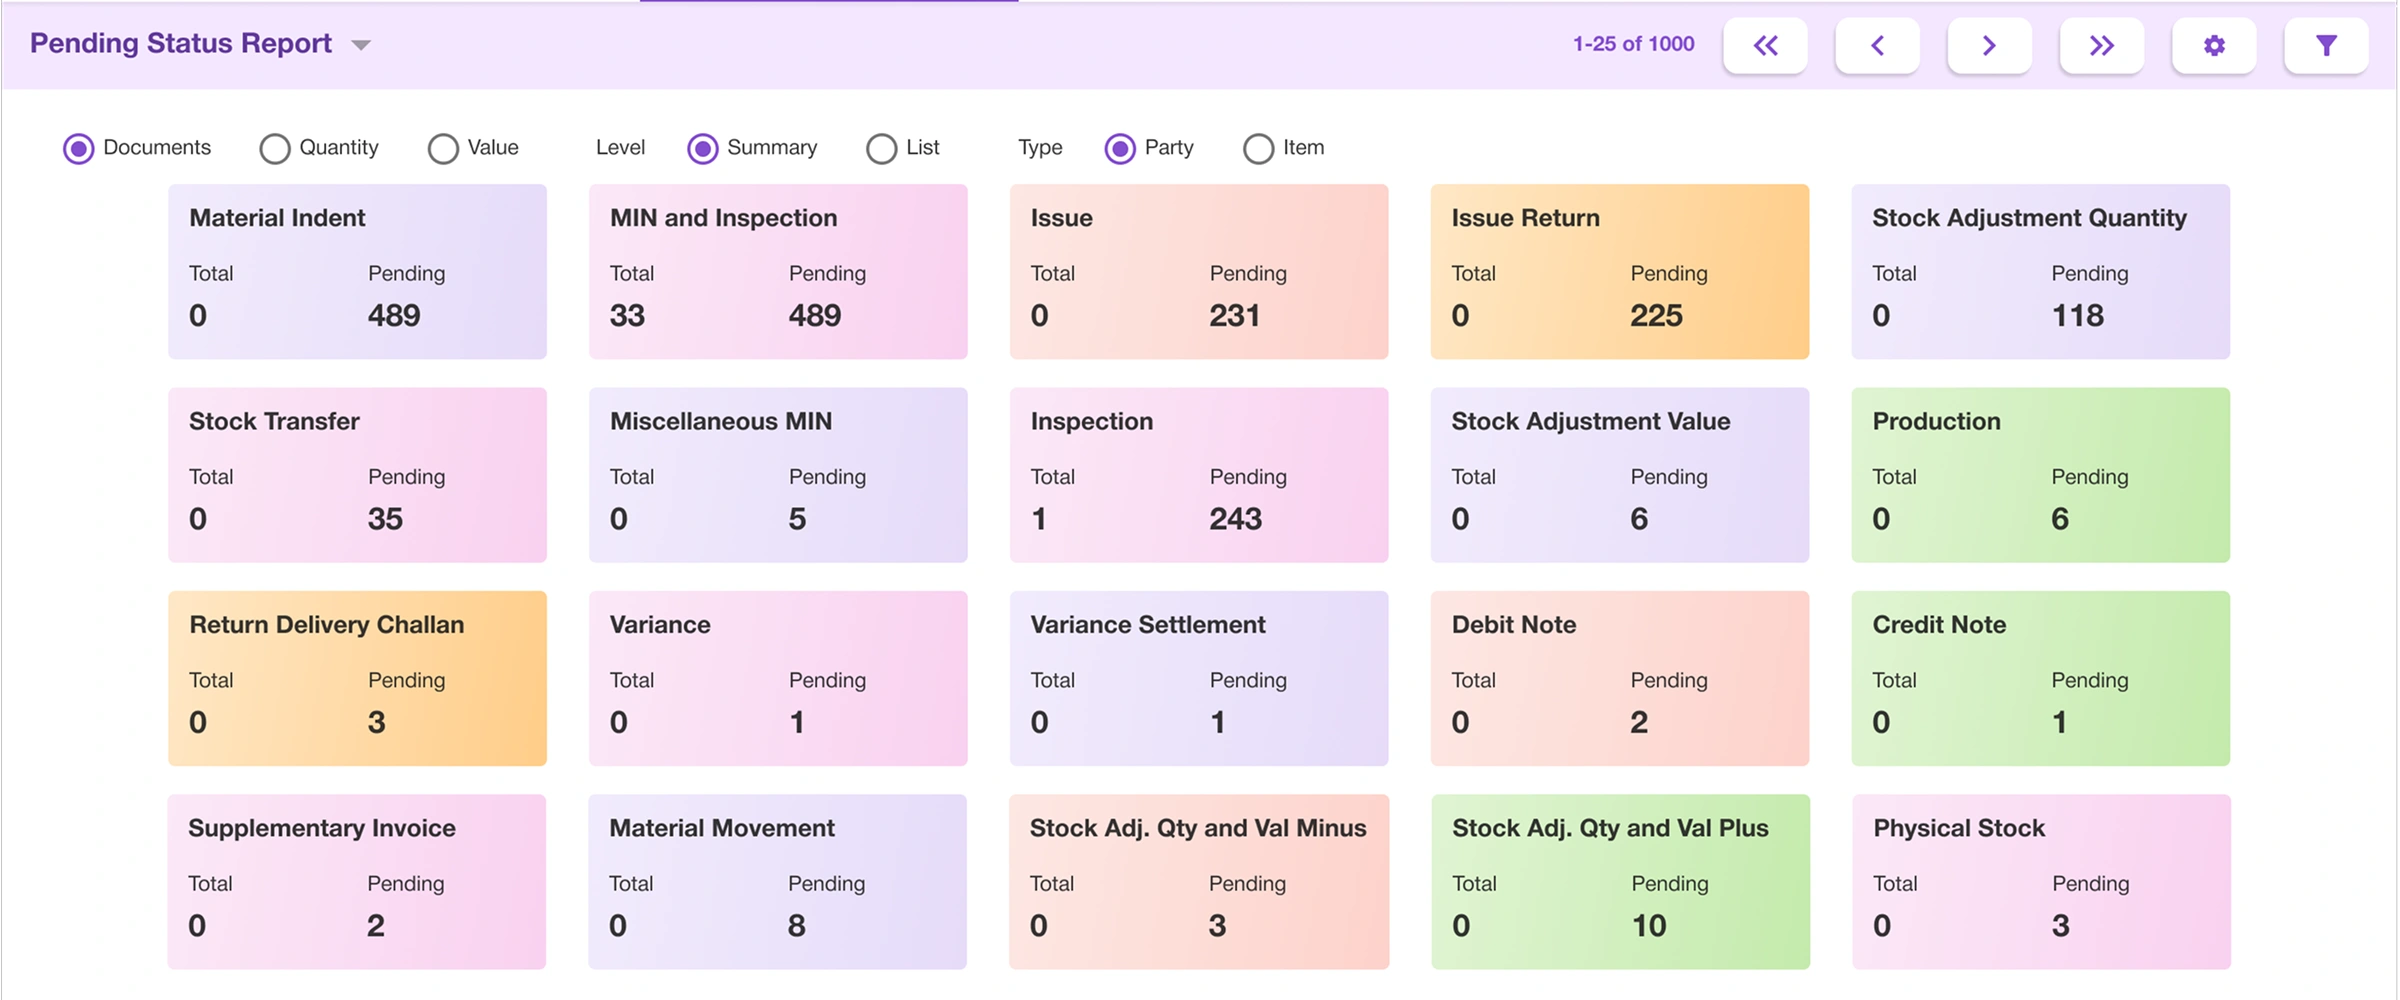Select the Quantity radio button
Screen dimensions: 2400x1000
pos(275,149)
